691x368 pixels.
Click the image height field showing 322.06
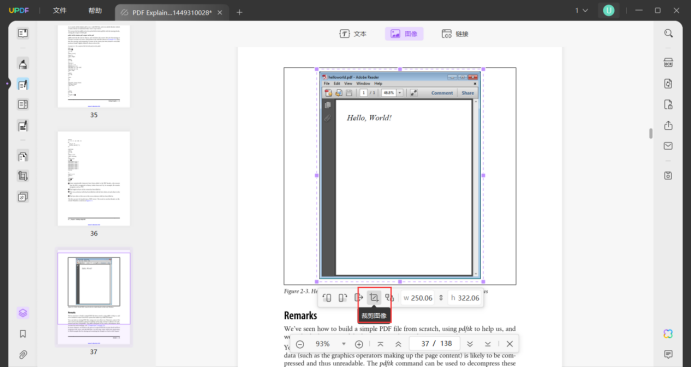[464, 298]
